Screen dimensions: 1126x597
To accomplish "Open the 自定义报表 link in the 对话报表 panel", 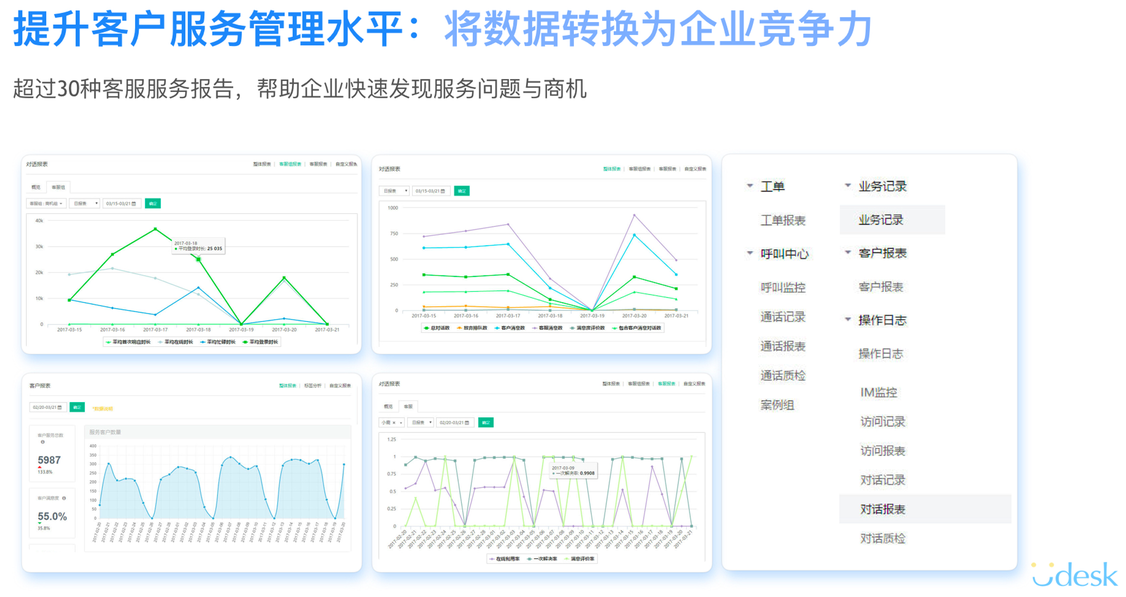I will (346, 164).
